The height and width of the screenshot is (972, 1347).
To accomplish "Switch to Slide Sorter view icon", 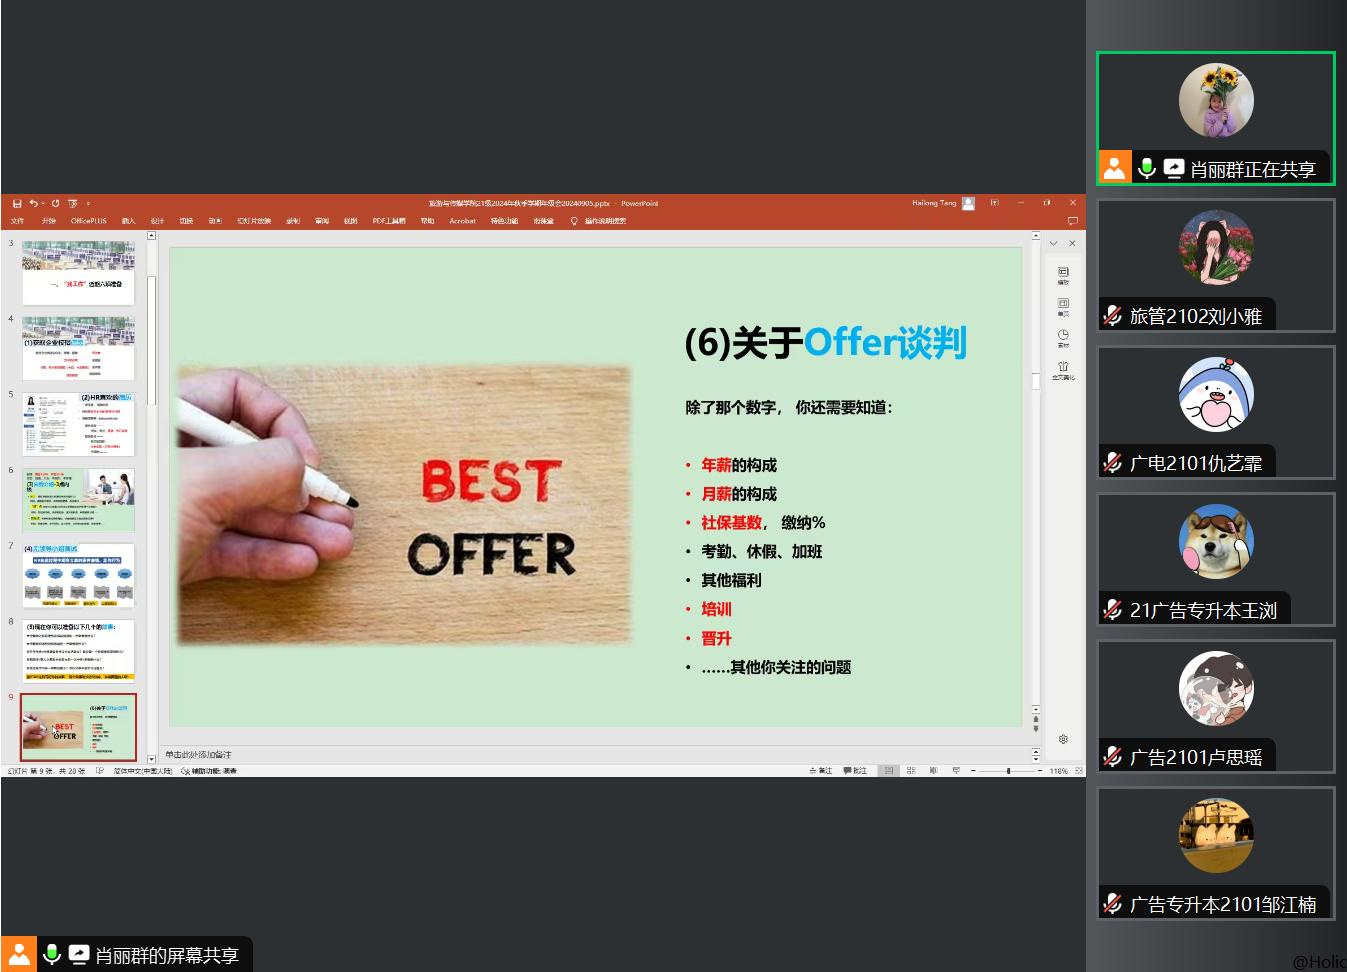I will [x=911, y=771].
